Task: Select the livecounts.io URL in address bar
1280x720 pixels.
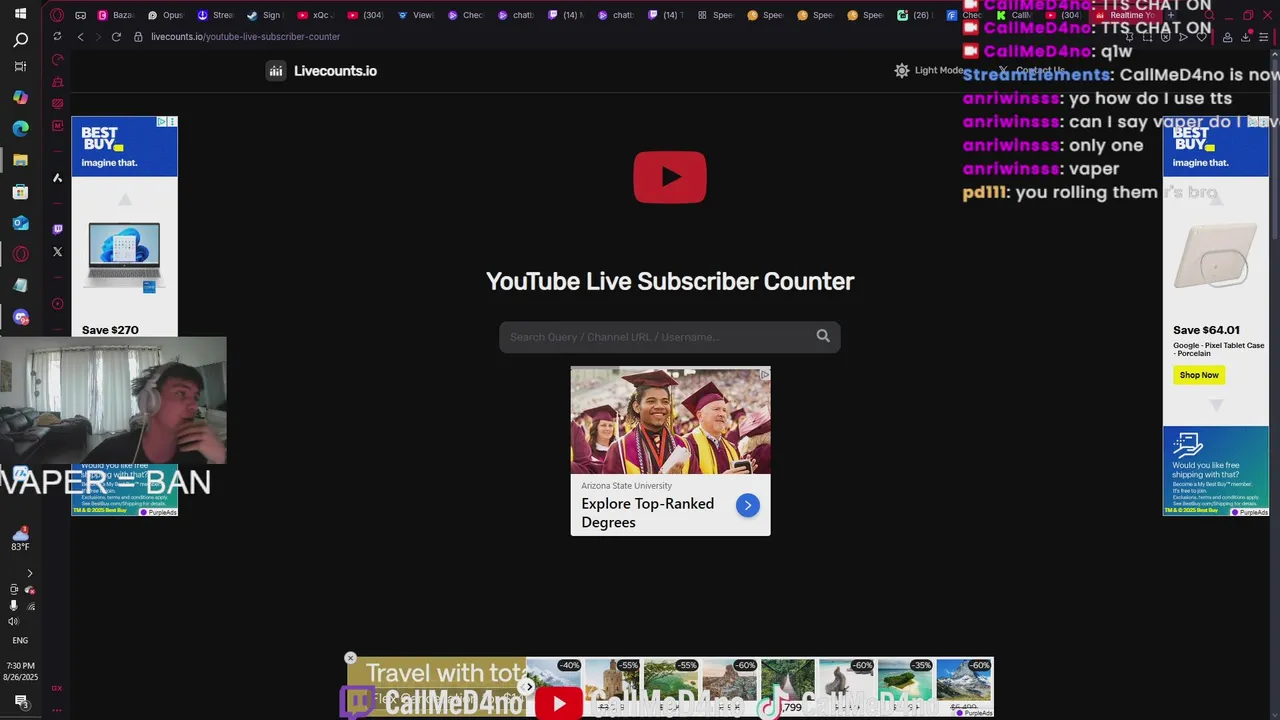Action: coord(245,36)
